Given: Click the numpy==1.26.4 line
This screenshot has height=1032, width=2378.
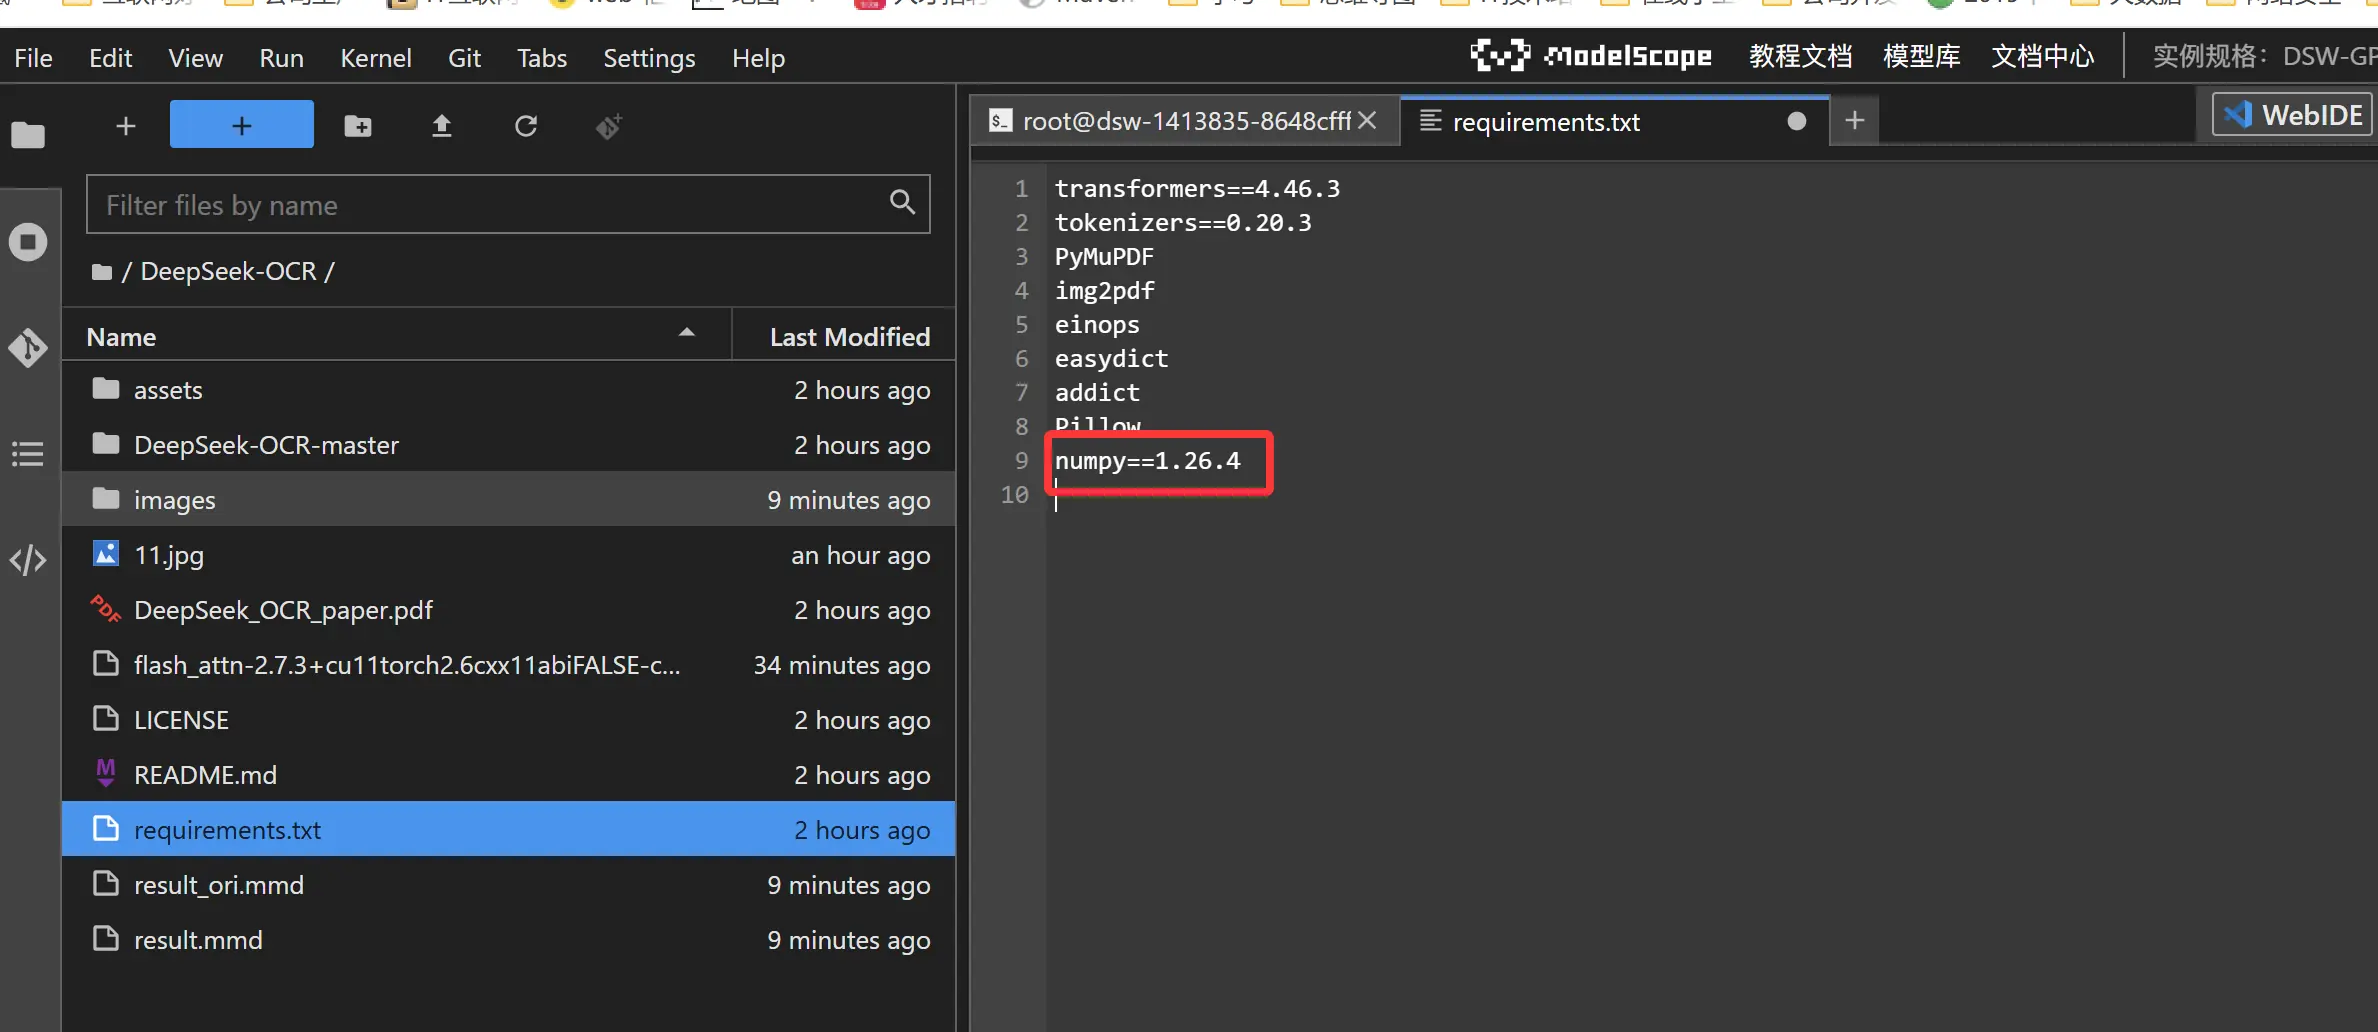Looking at the screenshot, I should pos(1147,461).
